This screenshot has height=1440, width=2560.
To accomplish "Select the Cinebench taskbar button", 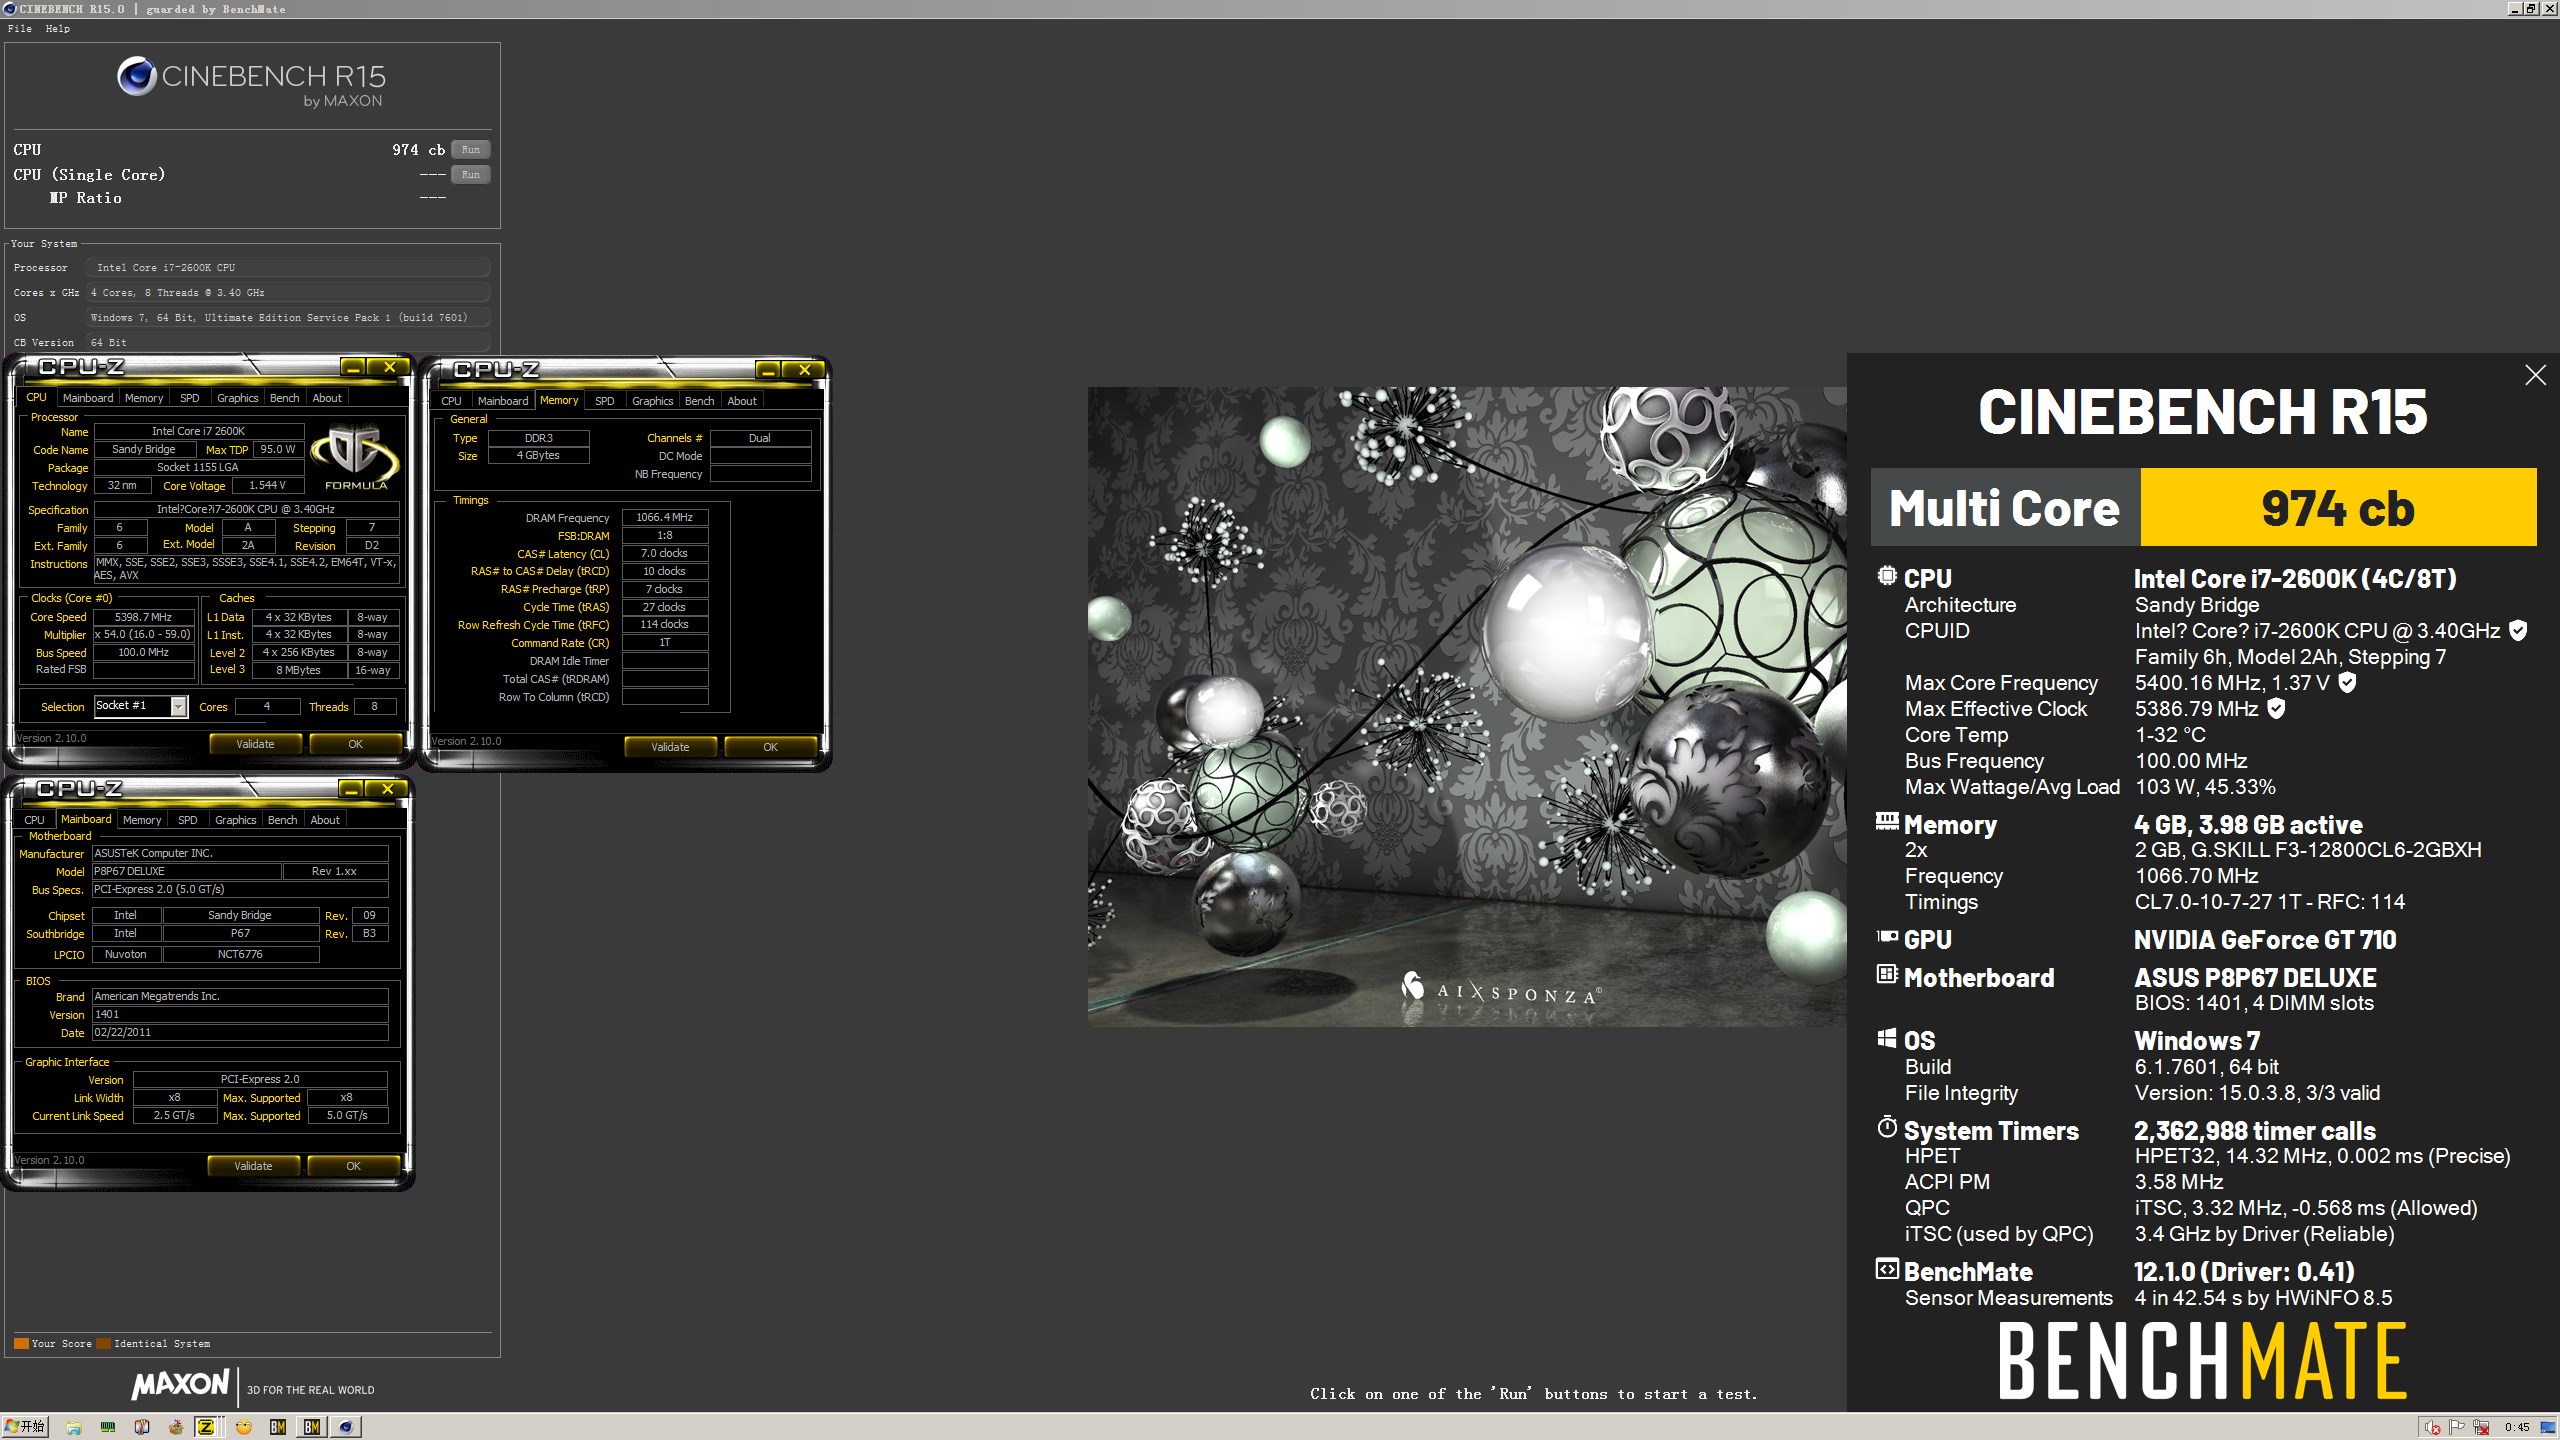I will click(346, 1427).
